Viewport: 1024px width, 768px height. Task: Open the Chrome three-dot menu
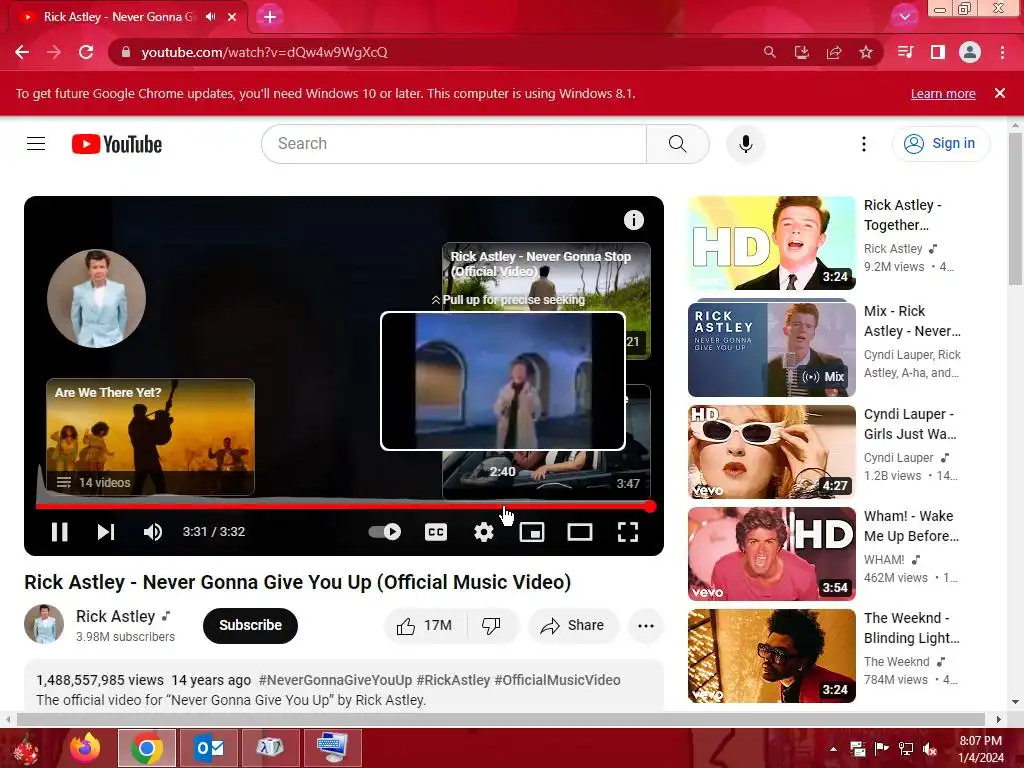tap(1002, 52)
